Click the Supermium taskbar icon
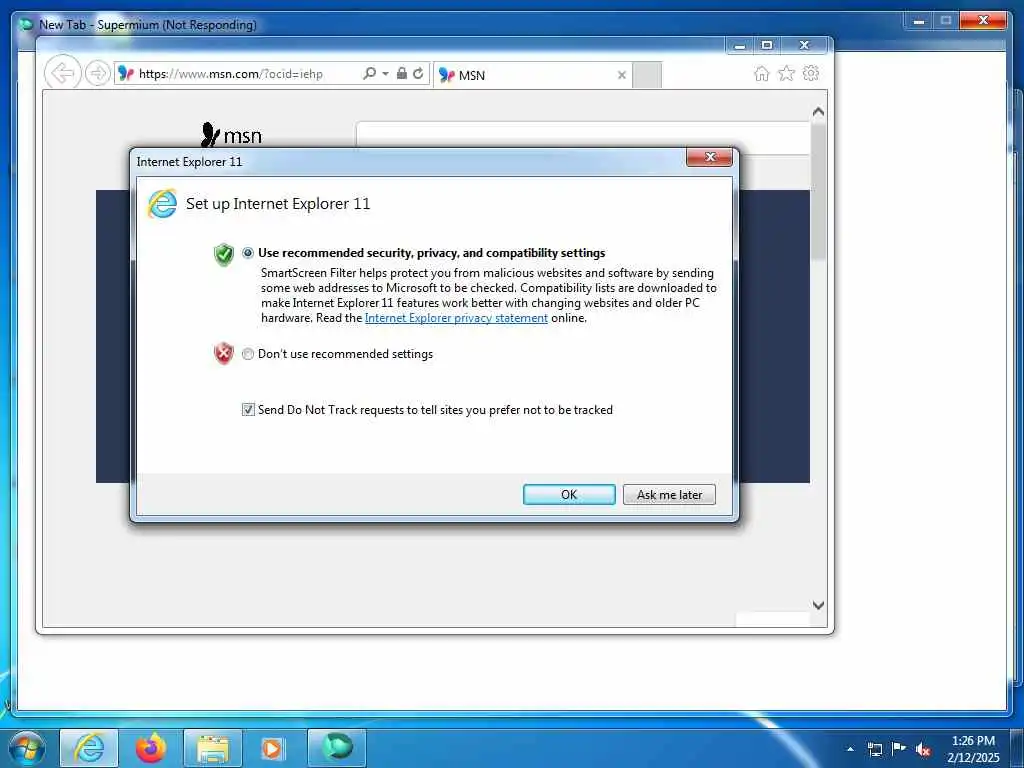The height and width of the screenshot is (768, 1024). [x=337, y=748]
